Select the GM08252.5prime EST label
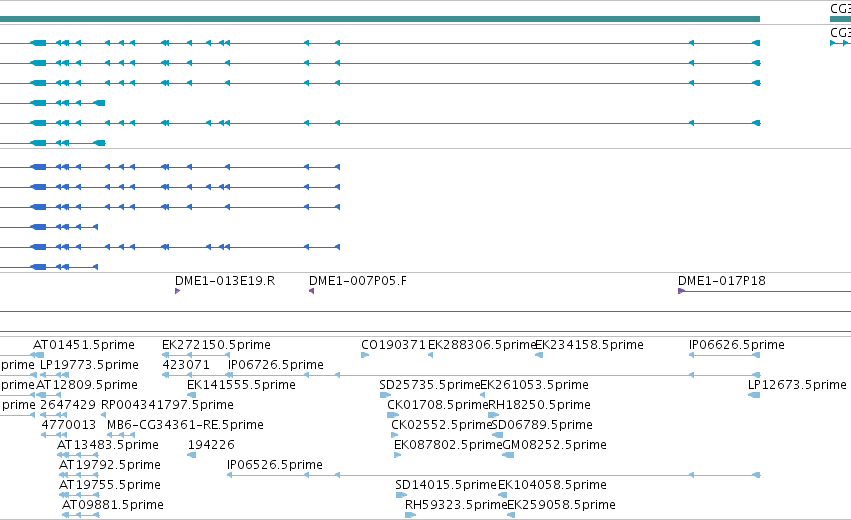Screen dimensions: 851x520 tap(554, 445)
